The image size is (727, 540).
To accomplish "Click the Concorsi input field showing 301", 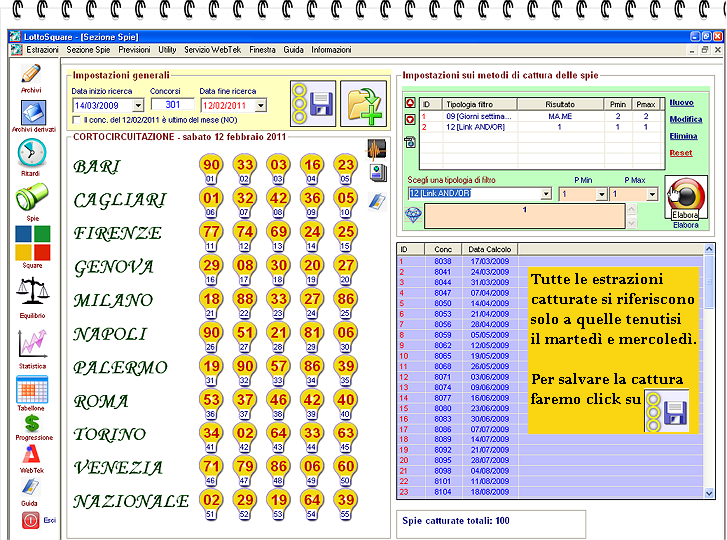I will coord(172,105).
